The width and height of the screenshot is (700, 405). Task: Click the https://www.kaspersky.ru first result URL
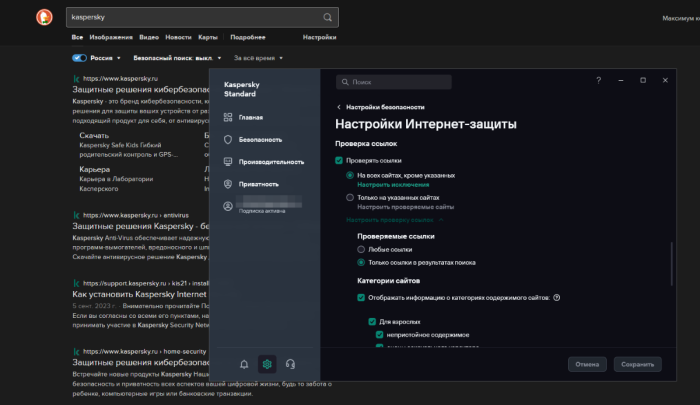pos(121,79)
